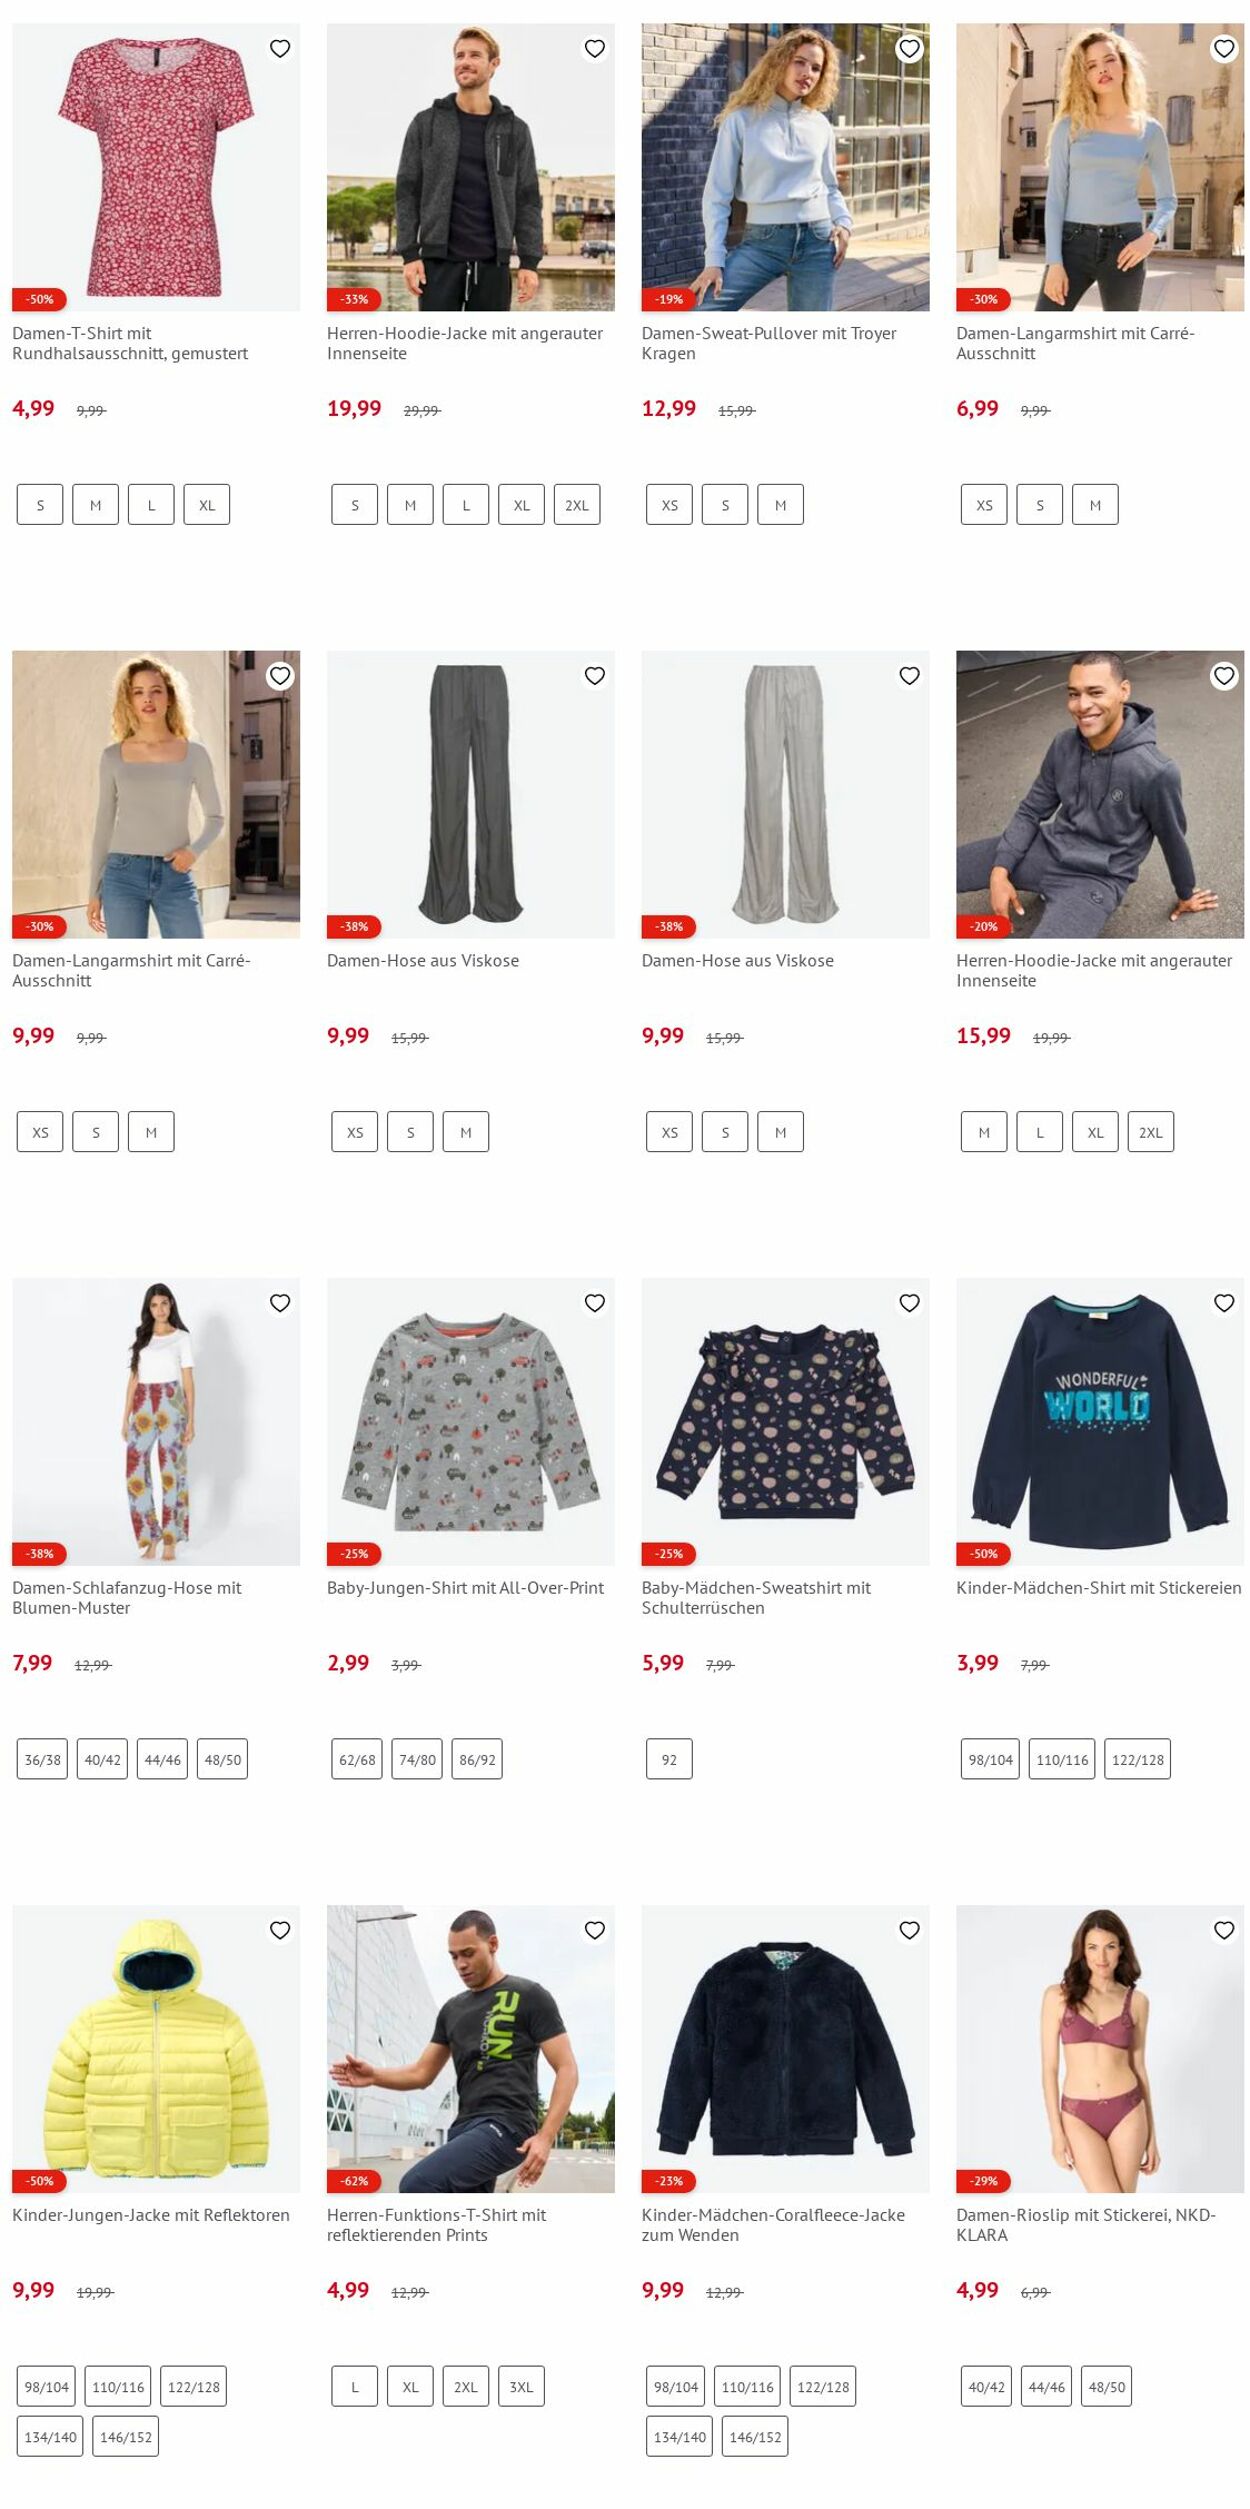Save Damen-Rioslip NKD-KLARA via heart icon
The height and width of the screenshot is (2509, 1250).
pyautogui.click(x=1224, y=1930)
